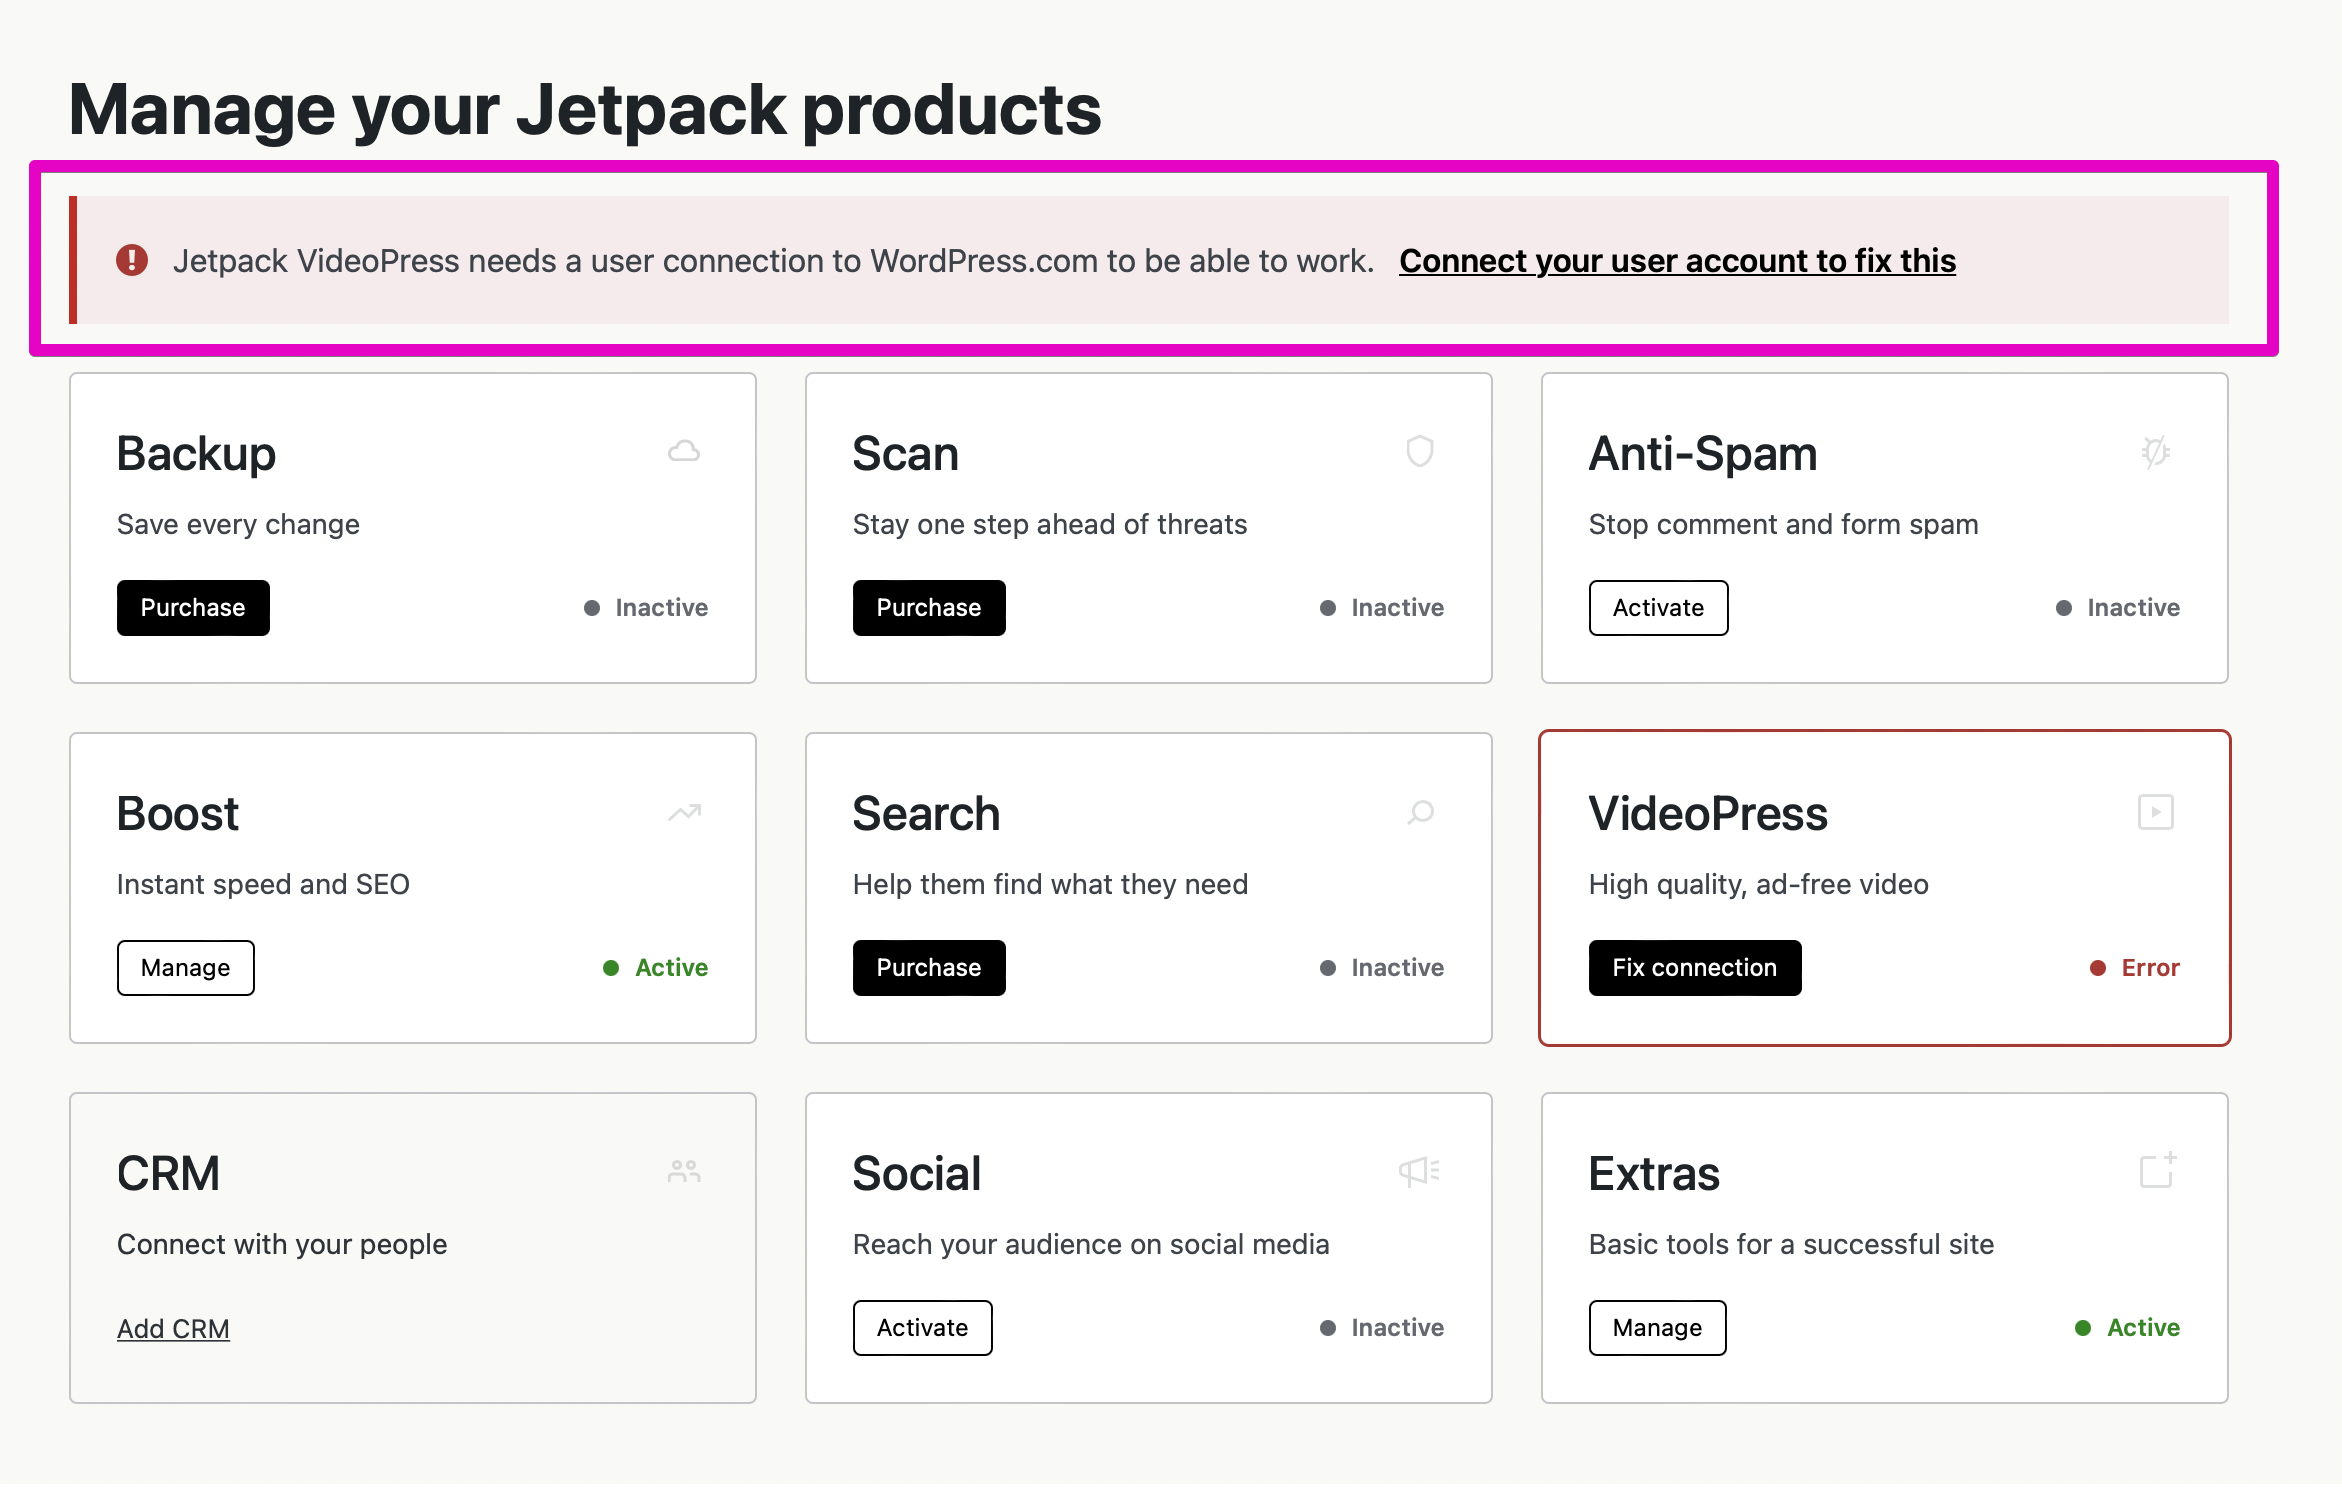Click the Inactive status on Anti-Spam
Image resolution: width=2342 pixels, height=1510 pixels.
click(x=2118, y=608)
